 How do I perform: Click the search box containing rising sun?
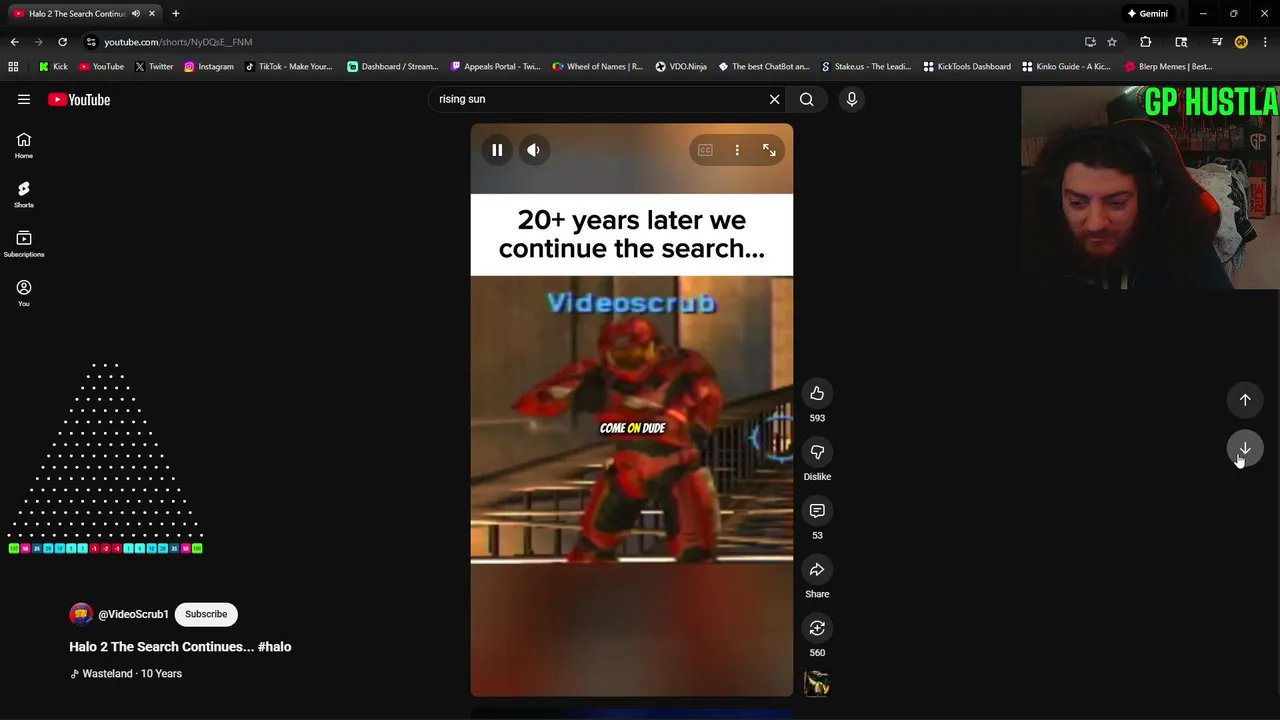pos(598,99)
